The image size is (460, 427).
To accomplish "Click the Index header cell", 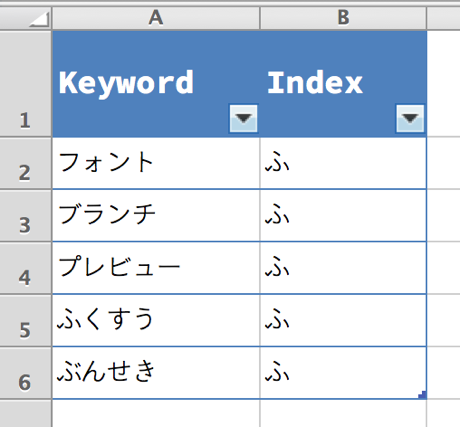I will 343,84.
